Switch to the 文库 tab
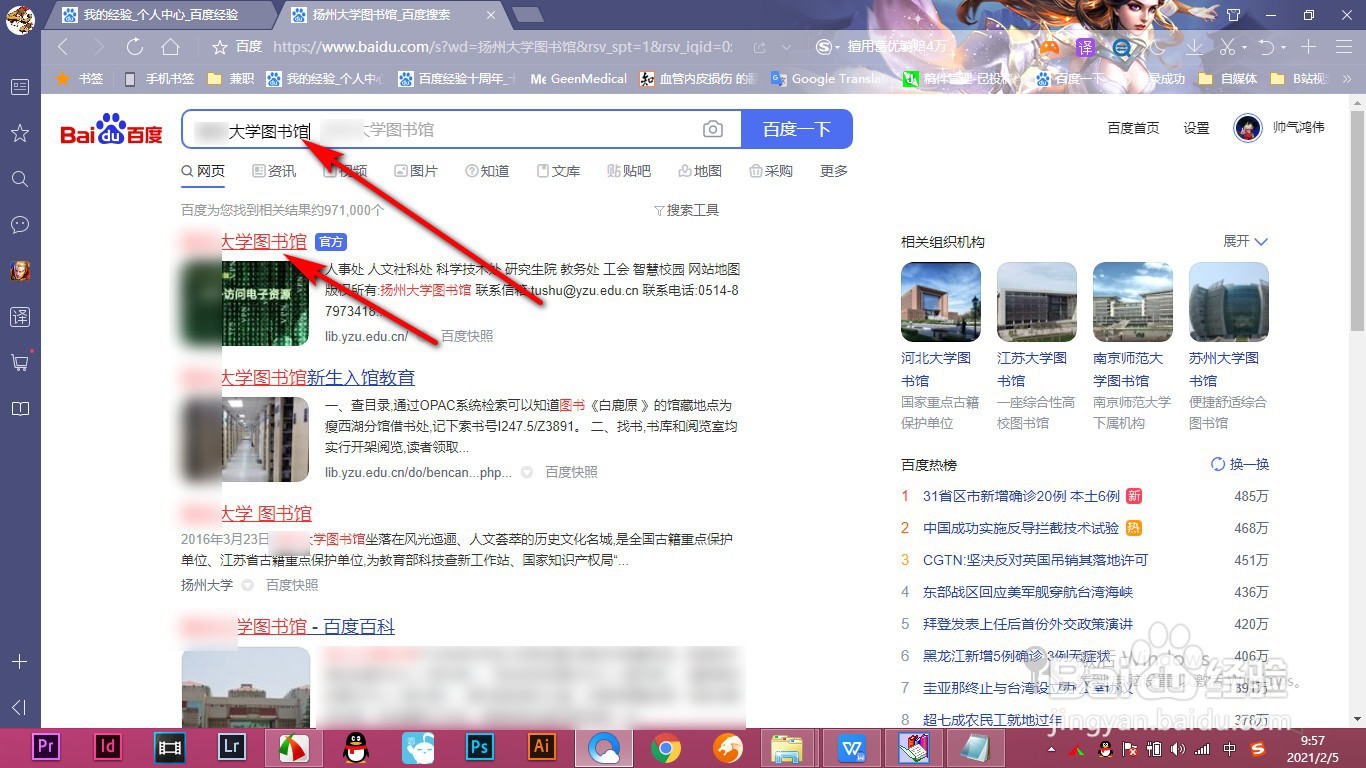Image resolution: width=1366 pixels, height=768 pixels. tap(558, 171)
